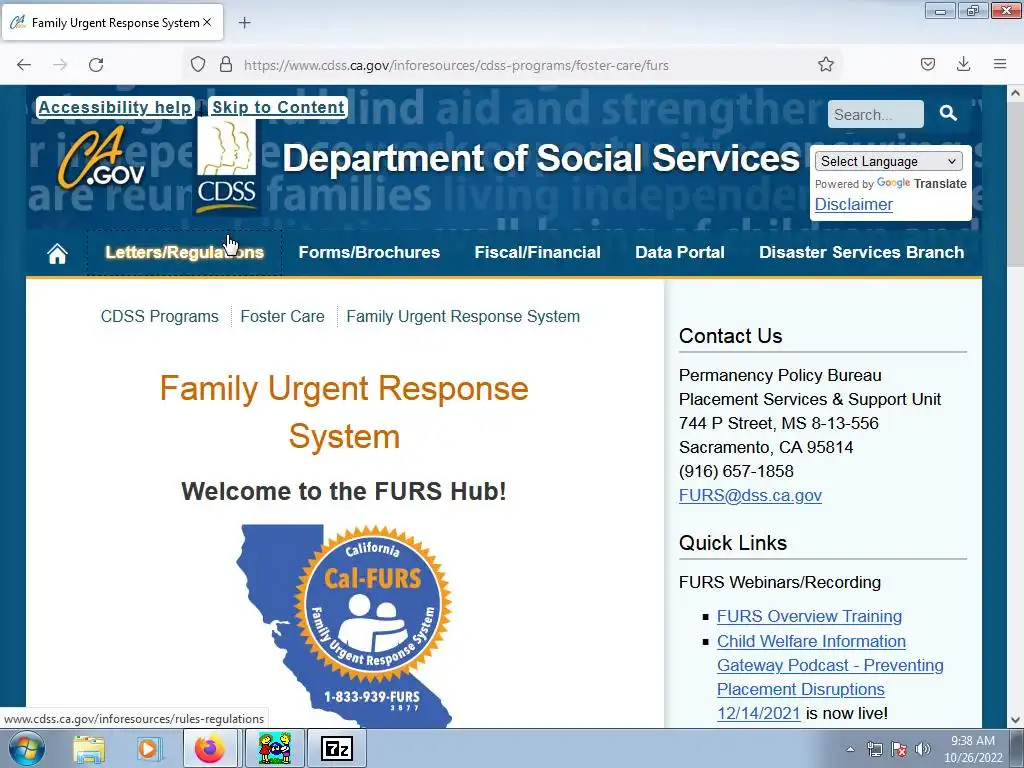The image size is (1024, 768).
Task: Open the 7-Zip taskbar icon
Action: (336, 748)
